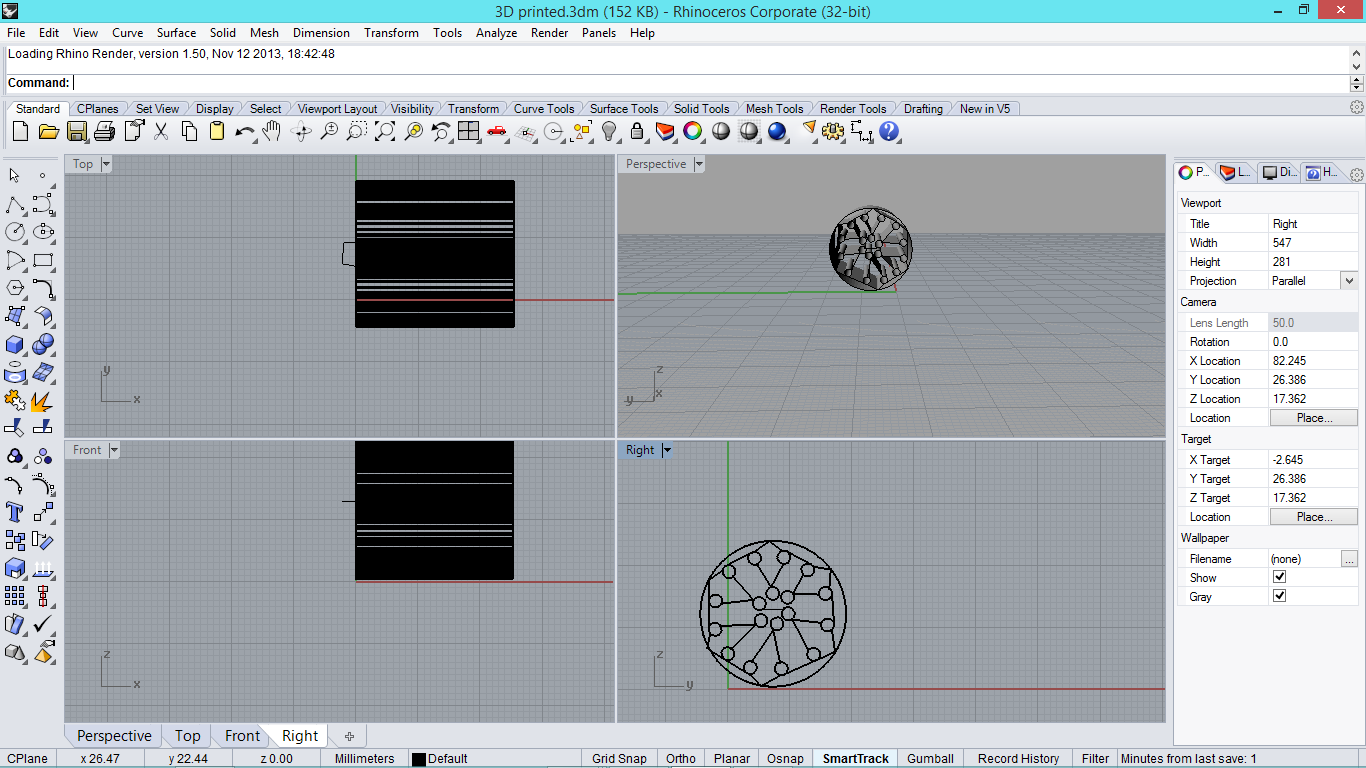Uncheck the Wallpaper Show checkbox

(1279, 577)
